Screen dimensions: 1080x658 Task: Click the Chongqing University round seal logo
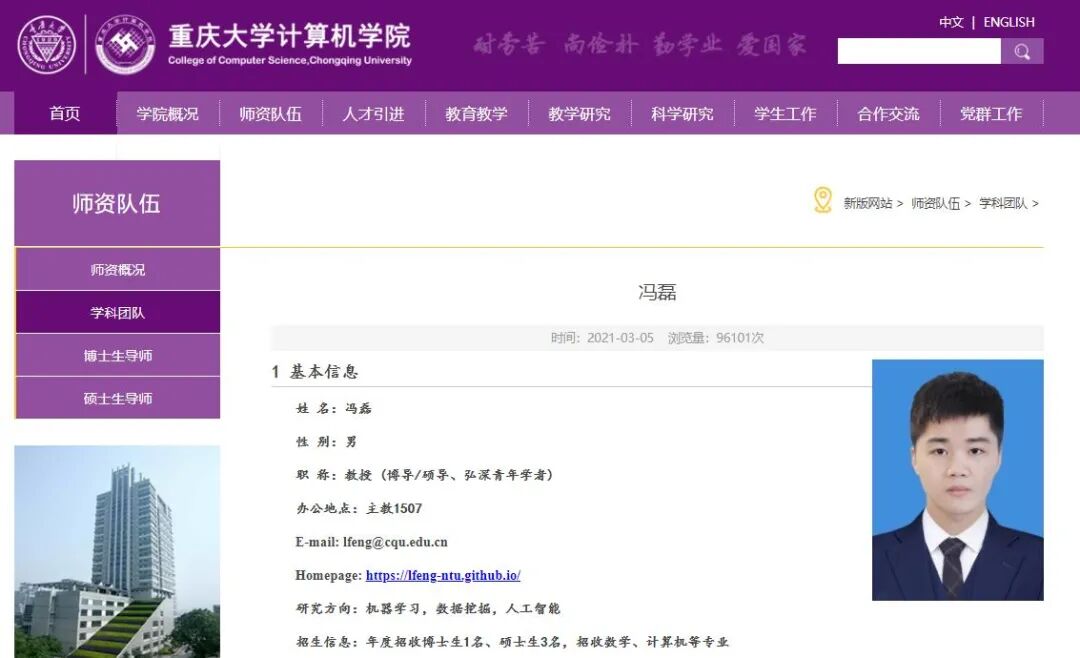46,45
